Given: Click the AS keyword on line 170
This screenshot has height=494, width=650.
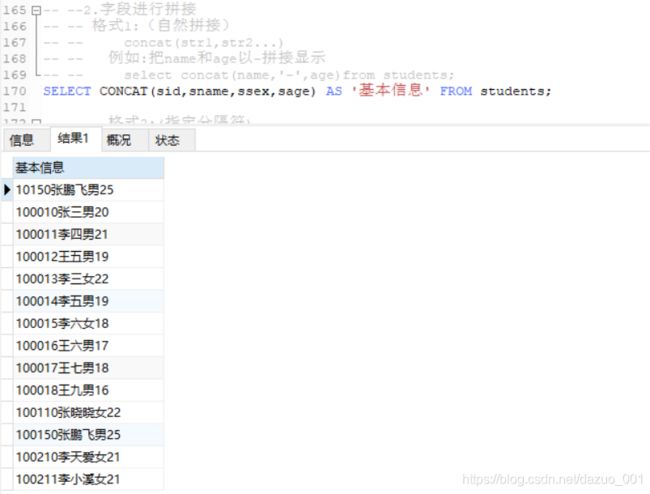Looking at the screenshot, I should click(x=334, y=91).
